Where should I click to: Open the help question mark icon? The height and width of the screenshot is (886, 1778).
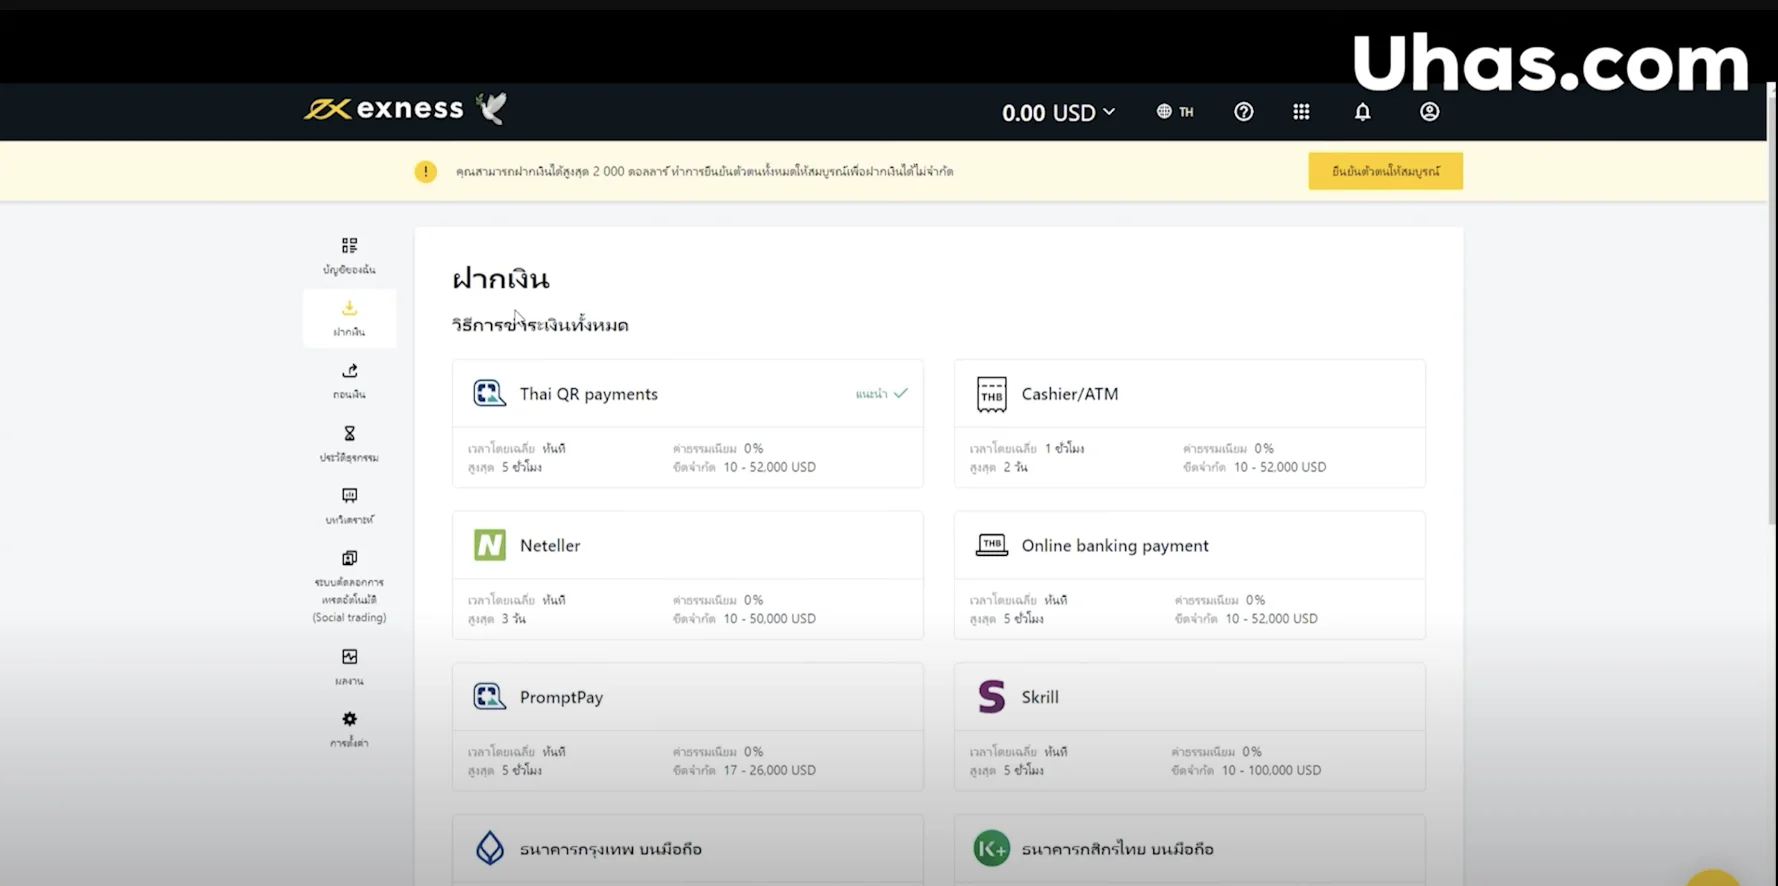[x=1243, y=112]
